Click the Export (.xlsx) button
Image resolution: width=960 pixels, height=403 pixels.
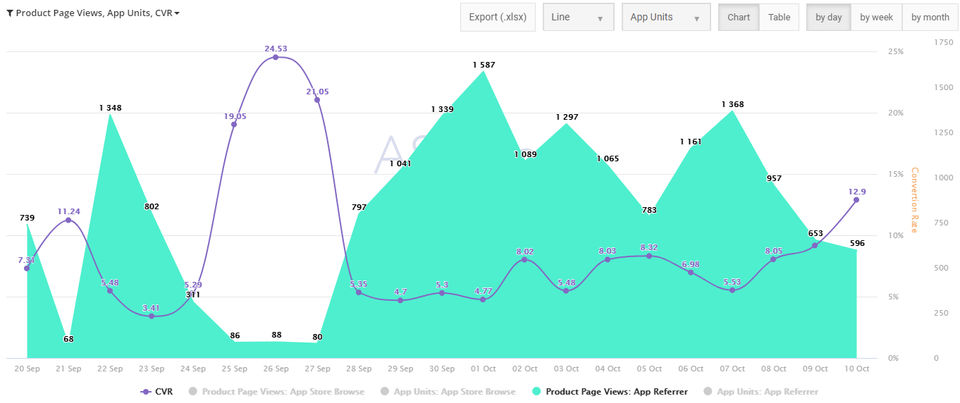click(498, 18)
